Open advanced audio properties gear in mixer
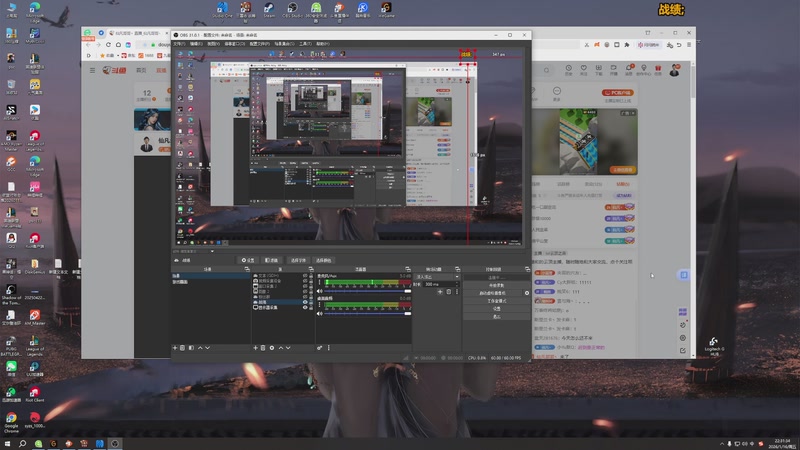 coord(319,348)
